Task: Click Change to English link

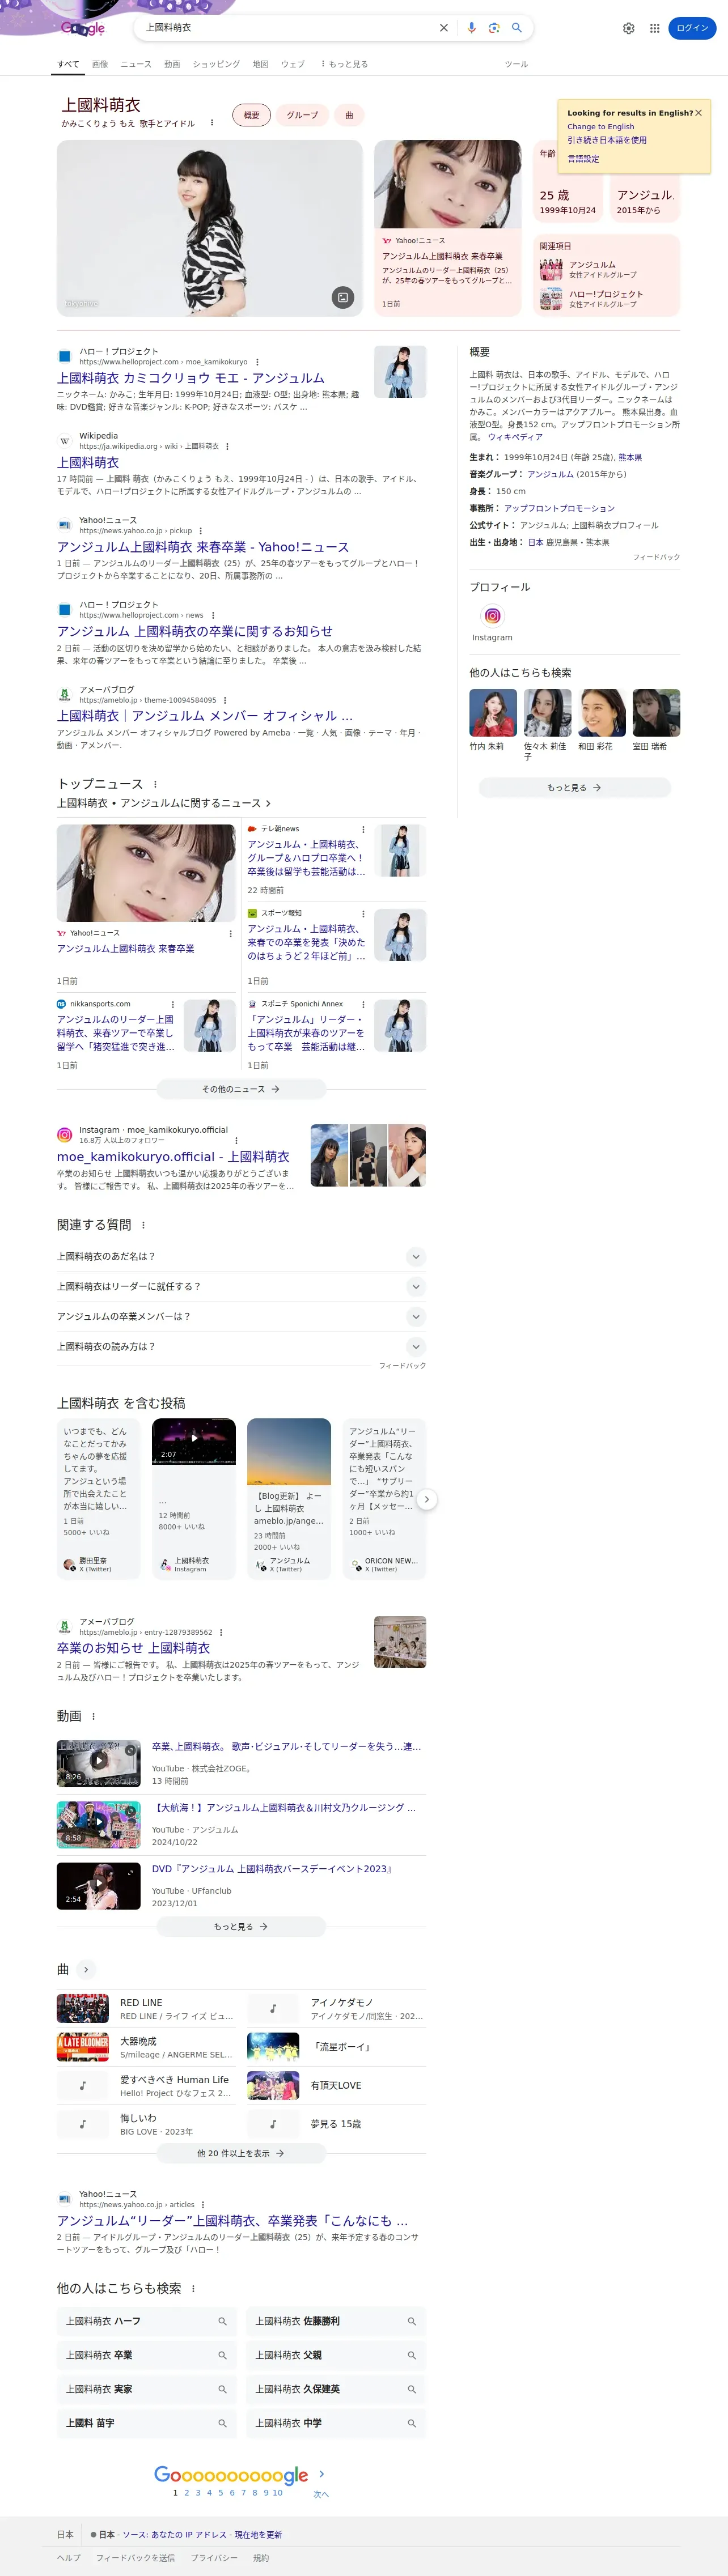Action: pyautogui.click(x=601, y=127)
